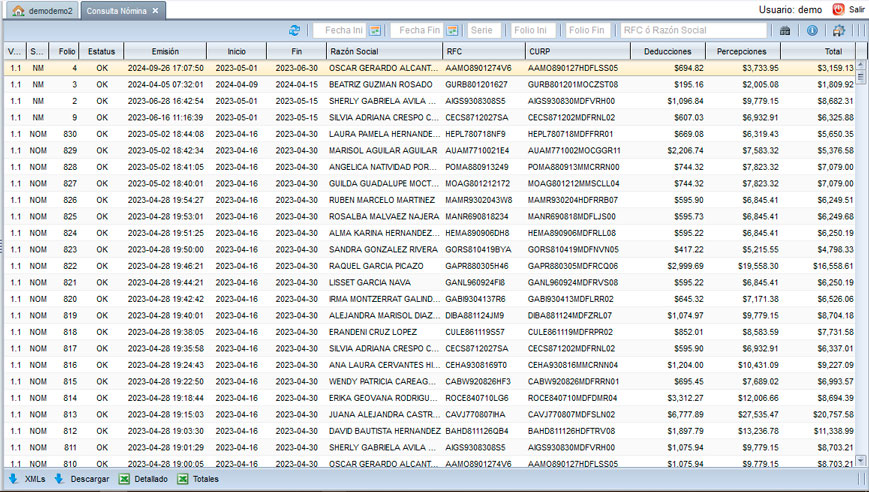Select the ERANDENI CRUZ LOPEZ name cell
This screenshot has width=869, height=492.
point(373,332)
